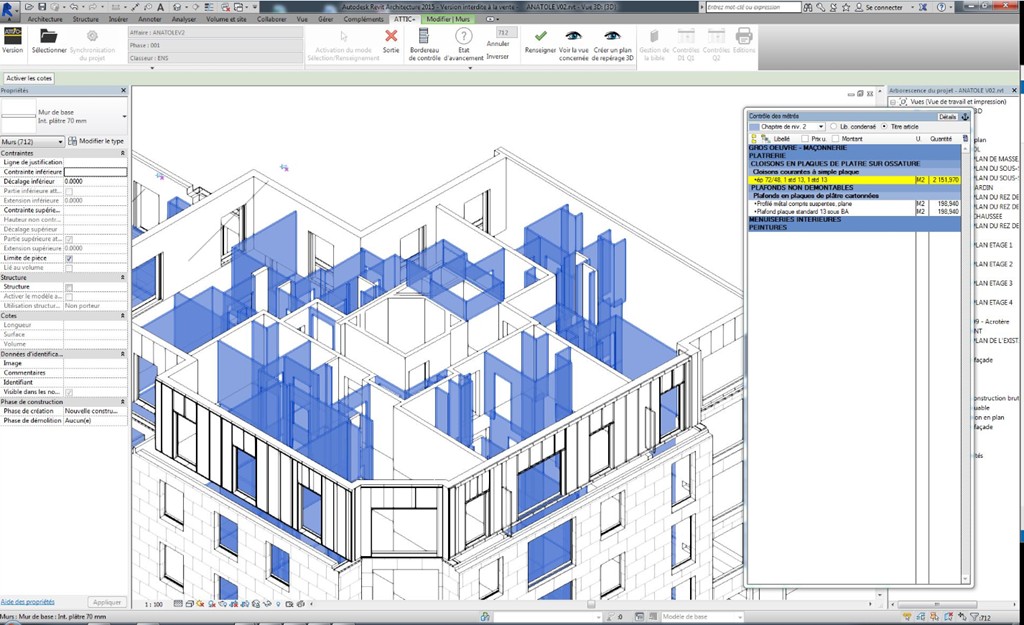Click the Contrainte inférieure input field

point(96,172)
